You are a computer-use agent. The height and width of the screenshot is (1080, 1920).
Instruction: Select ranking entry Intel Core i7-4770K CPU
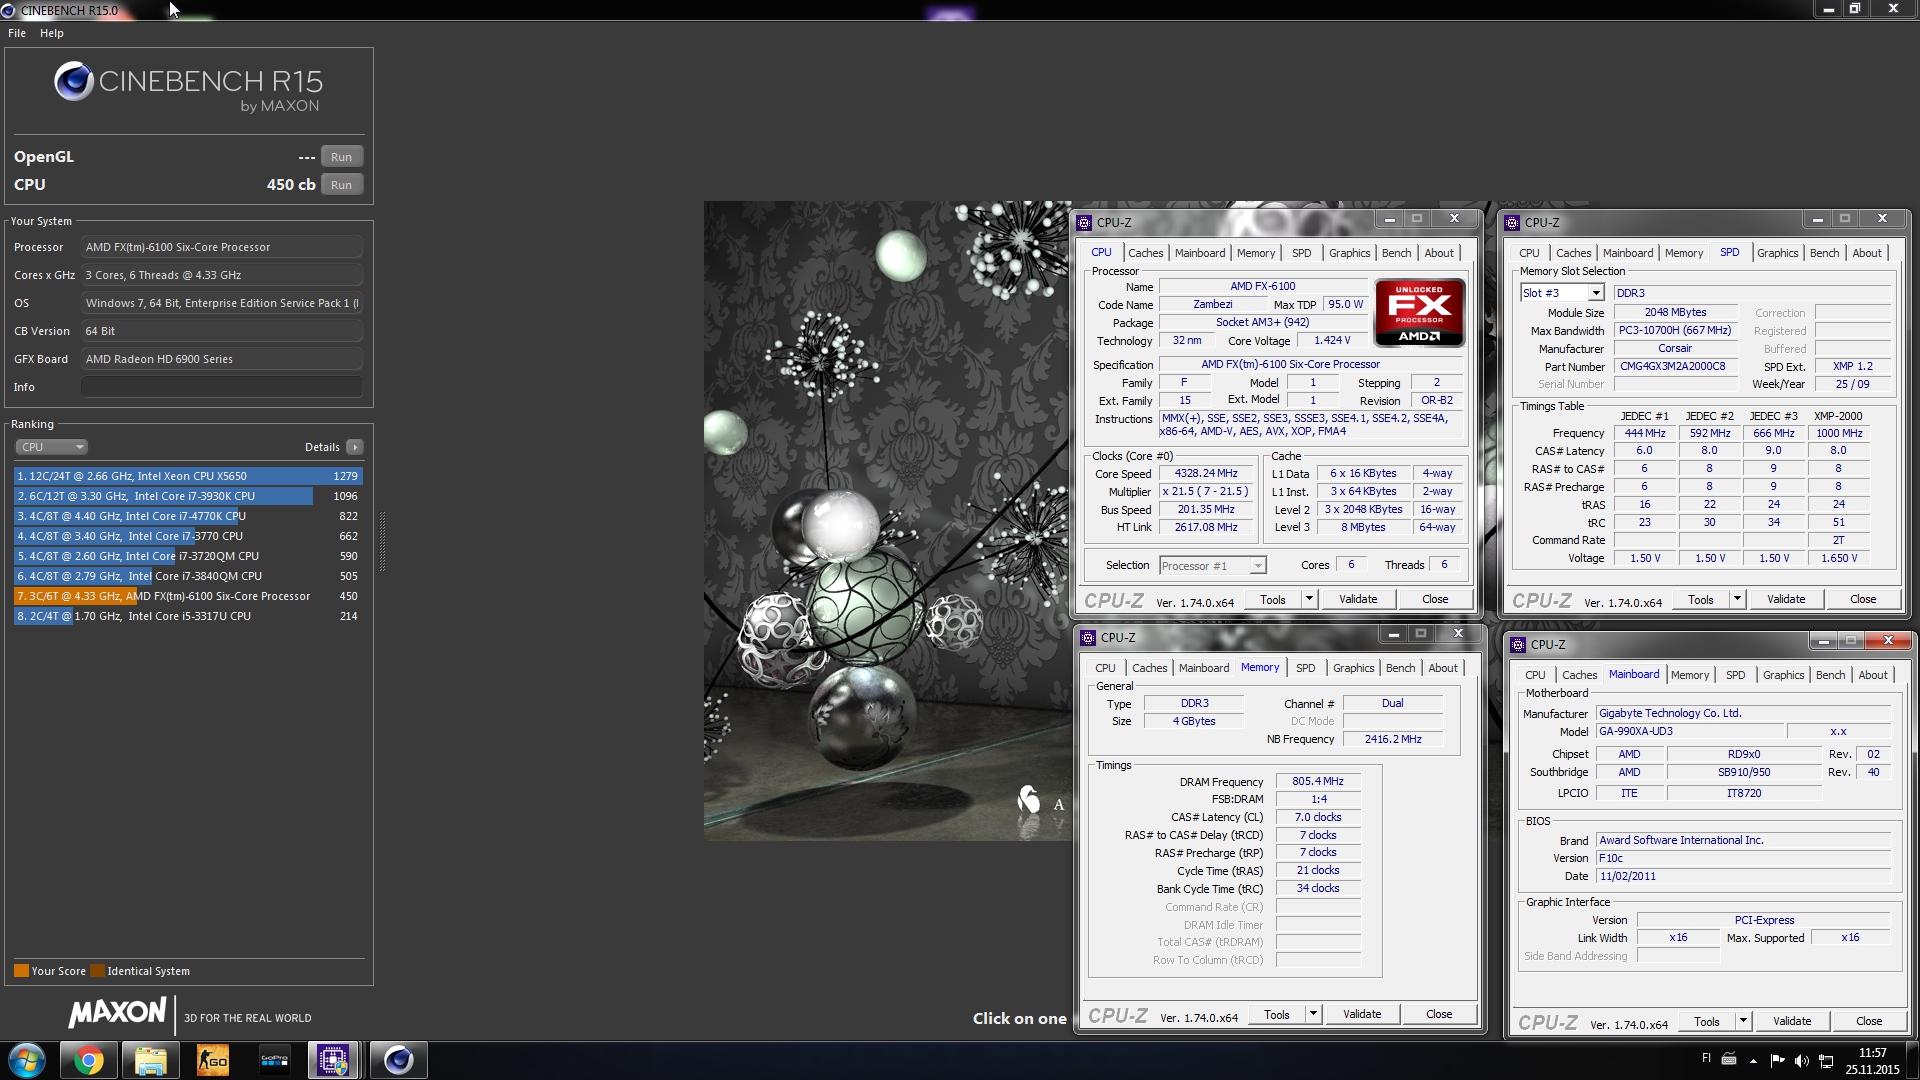pos(188,516)
